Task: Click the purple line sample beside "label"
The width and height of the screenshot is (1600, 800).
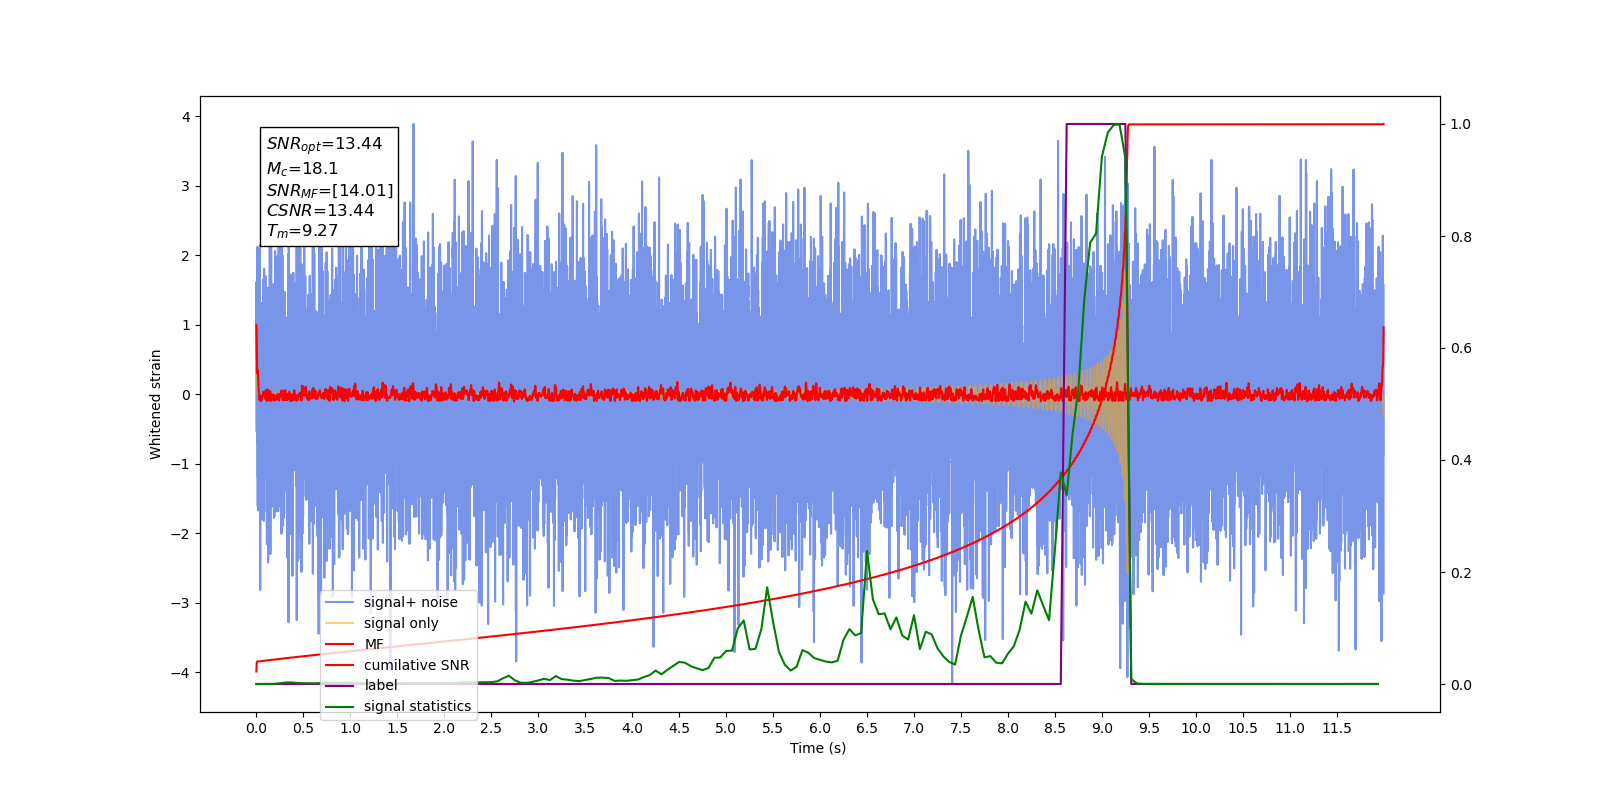Action: tap(340, 686)
